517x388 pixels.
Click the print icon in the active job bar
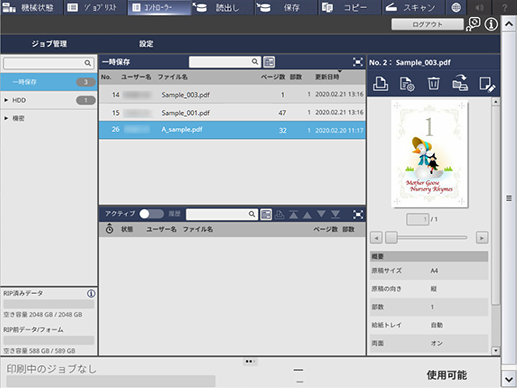coord(279,214)
